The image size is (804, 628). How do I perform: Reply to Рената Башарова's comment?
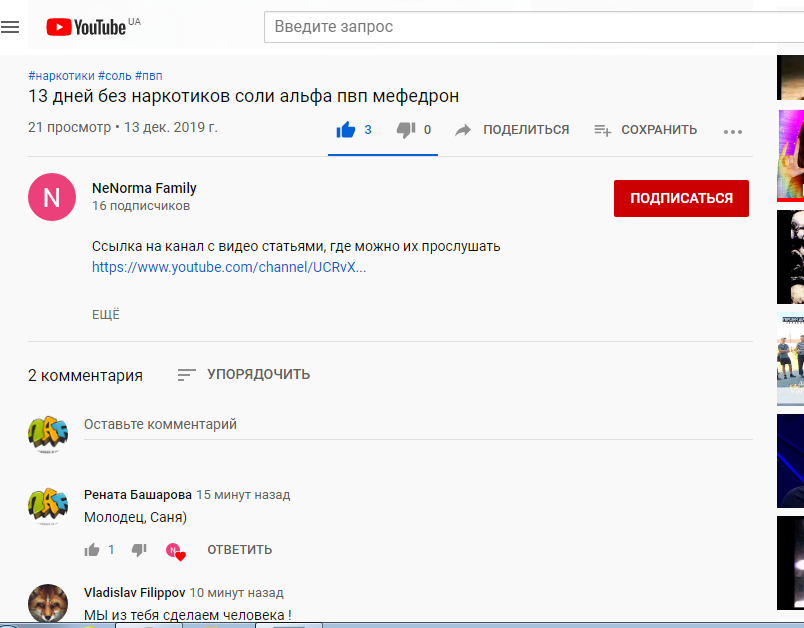[x=239, y=550]
